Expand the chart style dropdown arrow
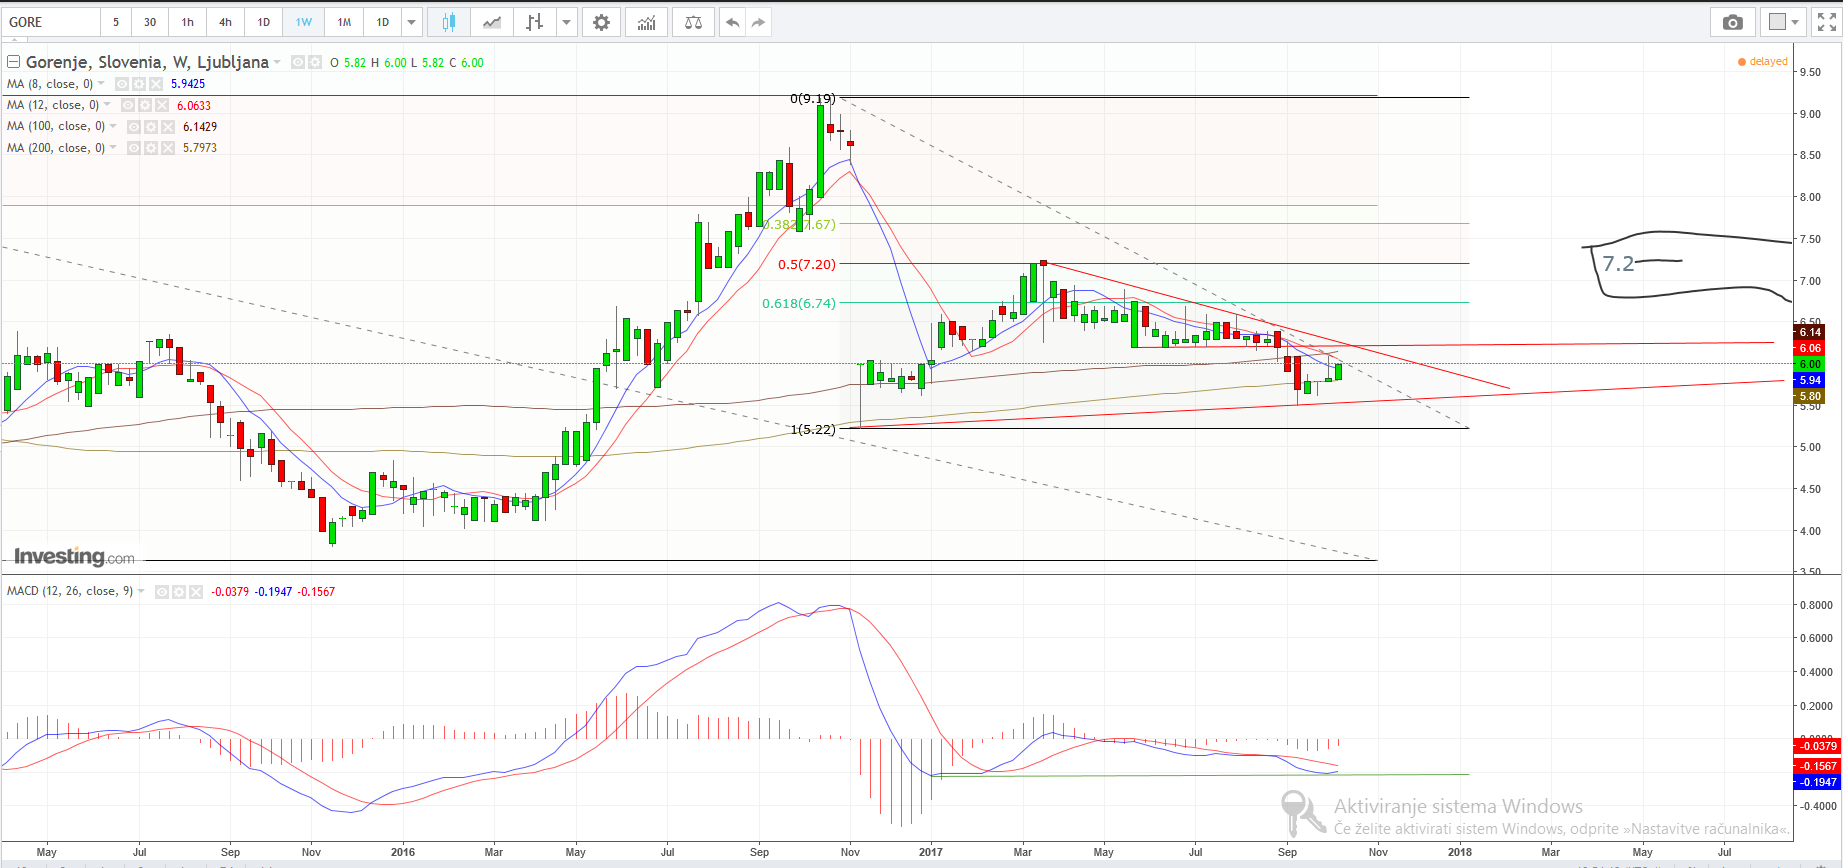 click(567, 22)
